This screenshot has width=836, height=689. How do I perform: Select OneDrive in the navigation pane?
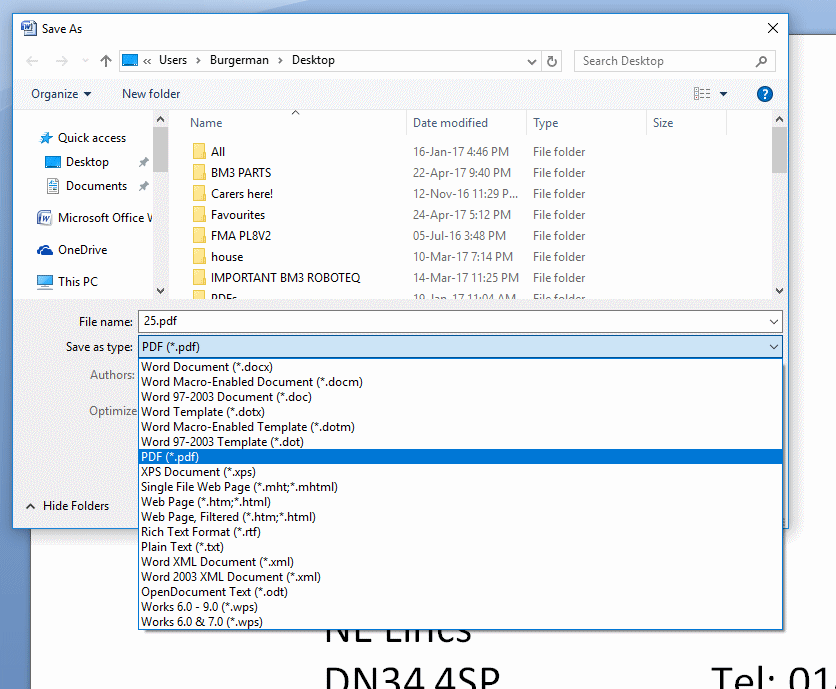82,250
